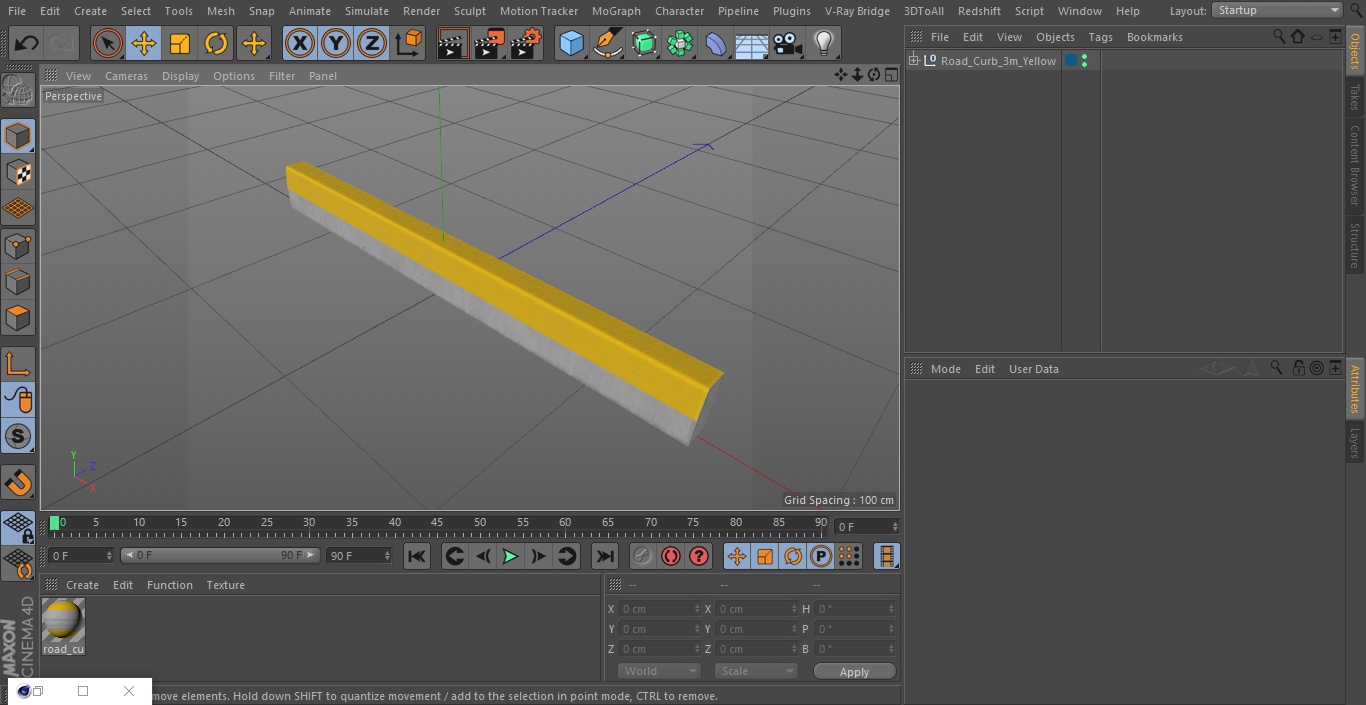Click Render View clapperboard icon
1366x705 pixels.
click(453, 44)
